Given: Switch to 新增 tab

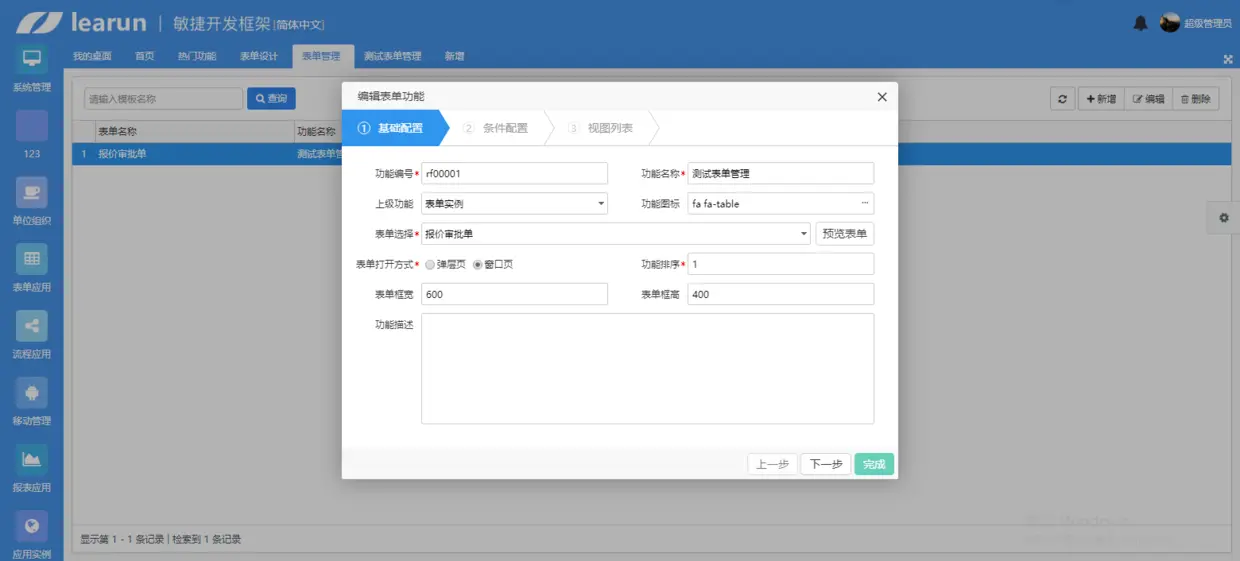Looking at the screenshot, I should point(454,57).
